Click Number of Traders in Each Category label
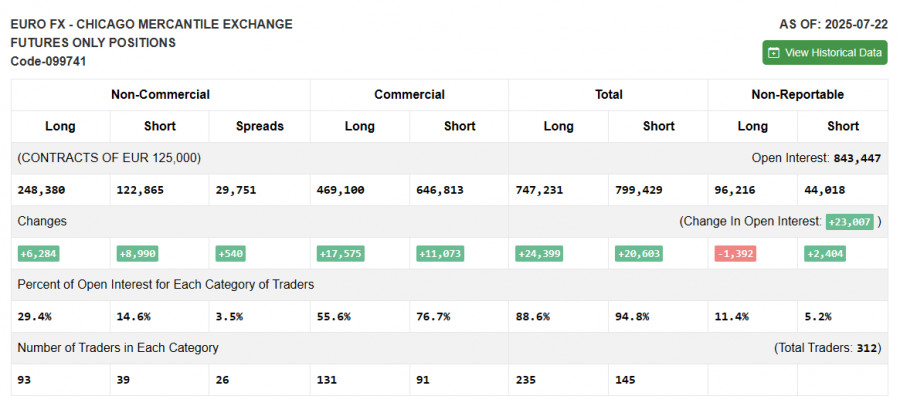 pos(118,348)
